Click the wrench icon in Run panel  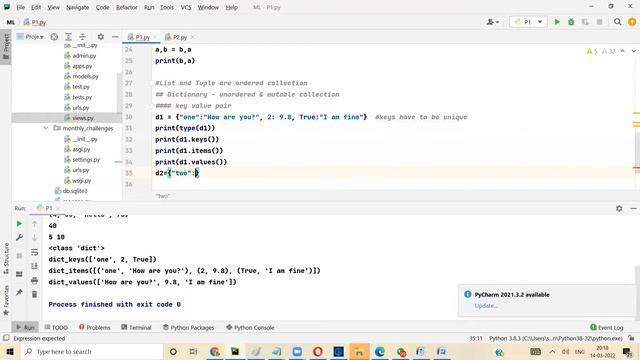(x=19, y=238)
